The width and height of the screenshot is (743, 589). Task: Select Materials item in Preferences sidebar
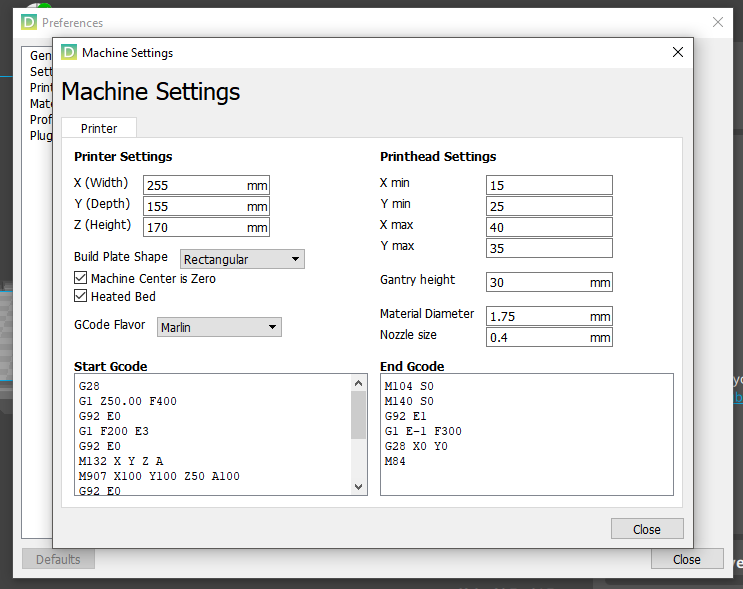click(x=41, y=104)
